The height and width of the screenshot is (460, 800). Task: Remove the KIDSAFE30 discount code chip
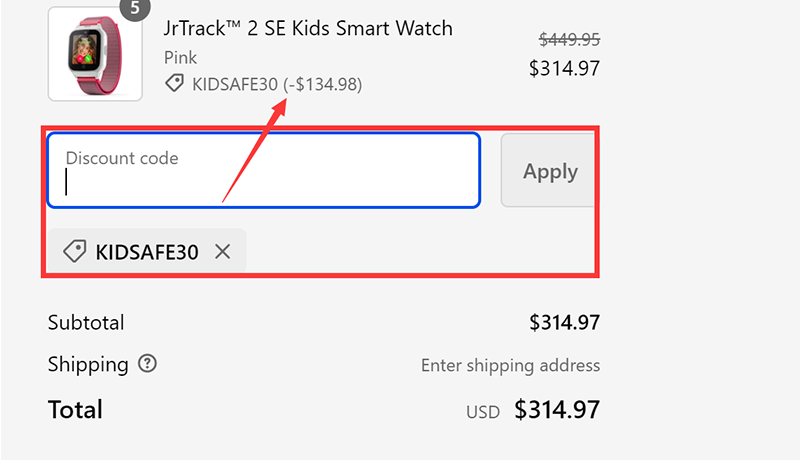pos(223,252)
